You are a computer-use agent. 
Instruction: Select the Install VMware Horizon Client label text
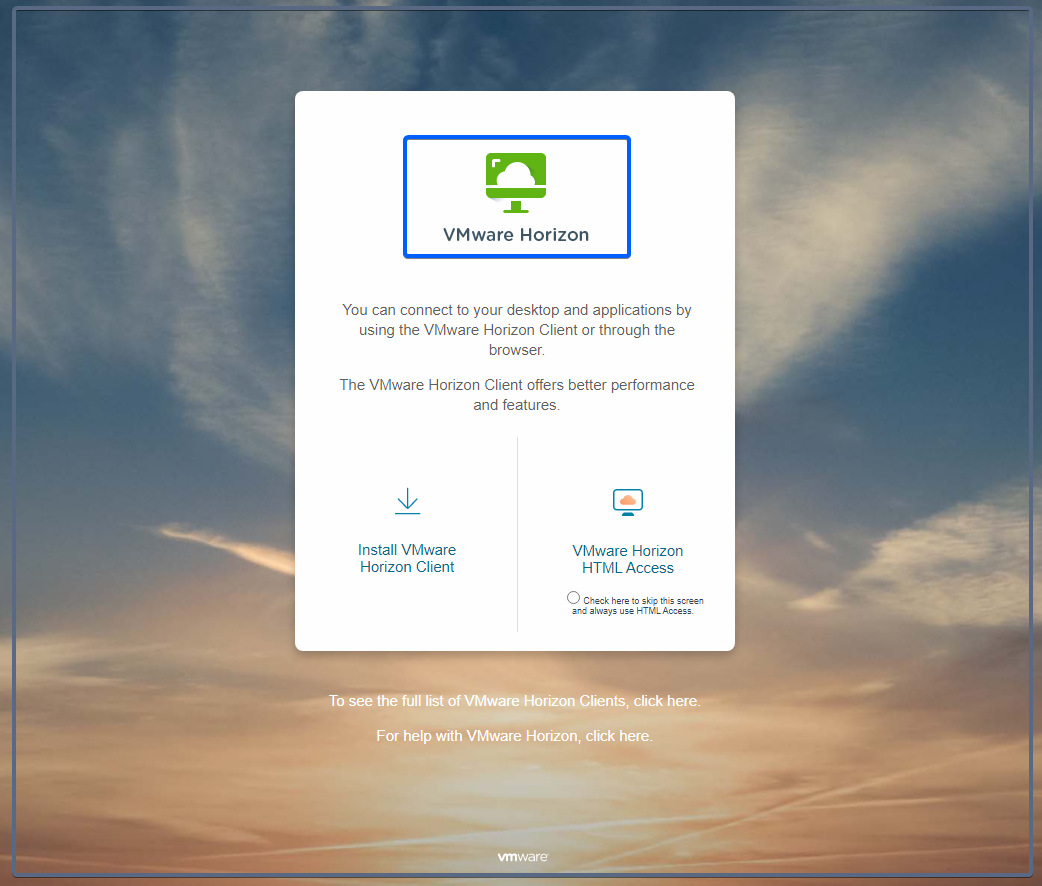[407, 558]
